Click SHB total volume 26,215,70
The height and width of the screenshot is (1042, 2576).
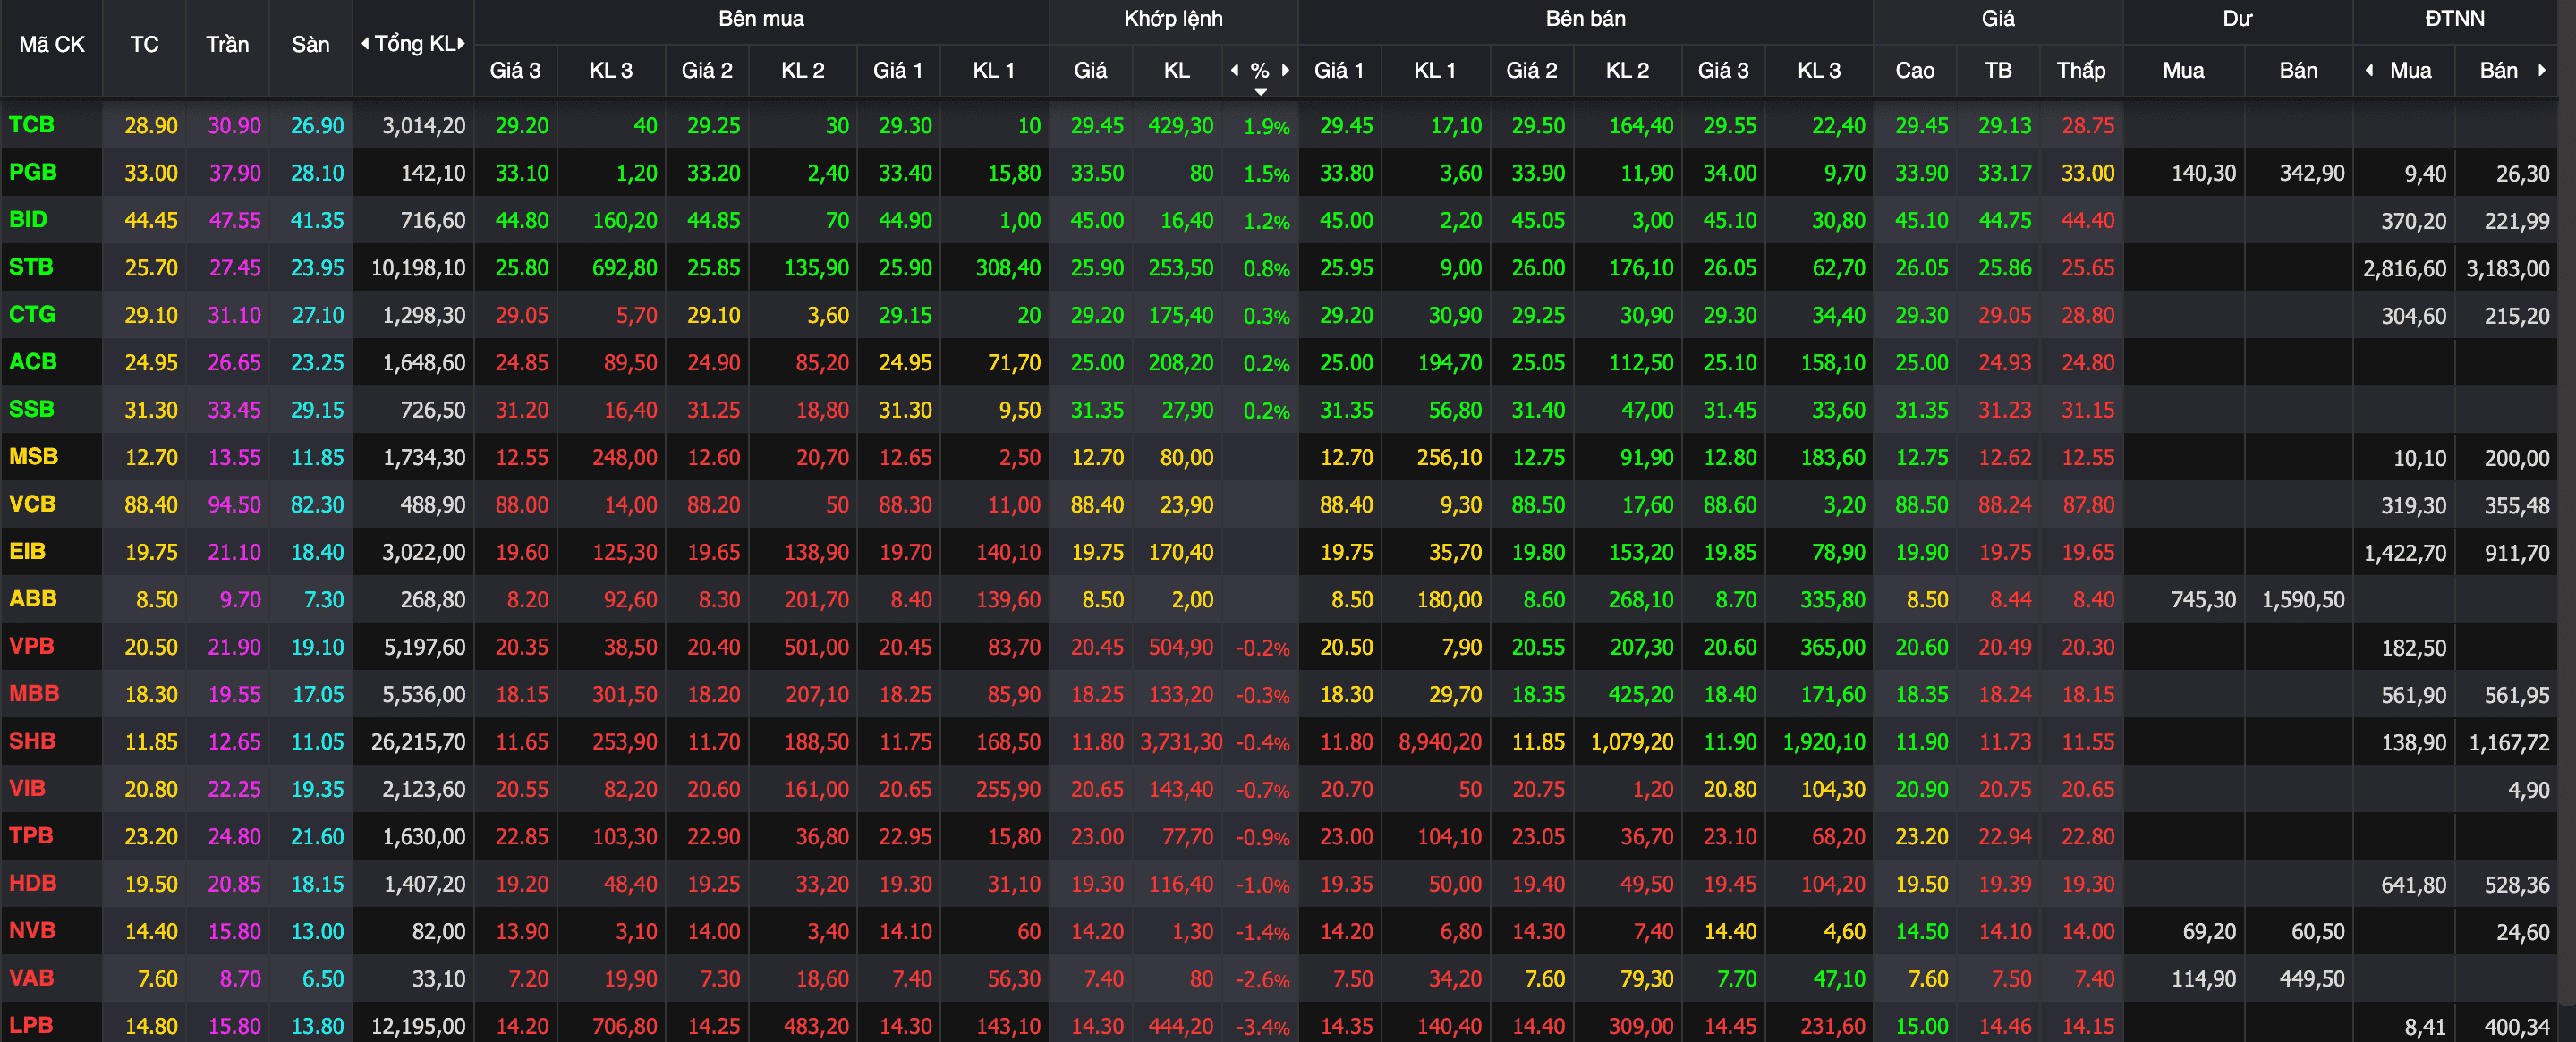tap(418, 742)
